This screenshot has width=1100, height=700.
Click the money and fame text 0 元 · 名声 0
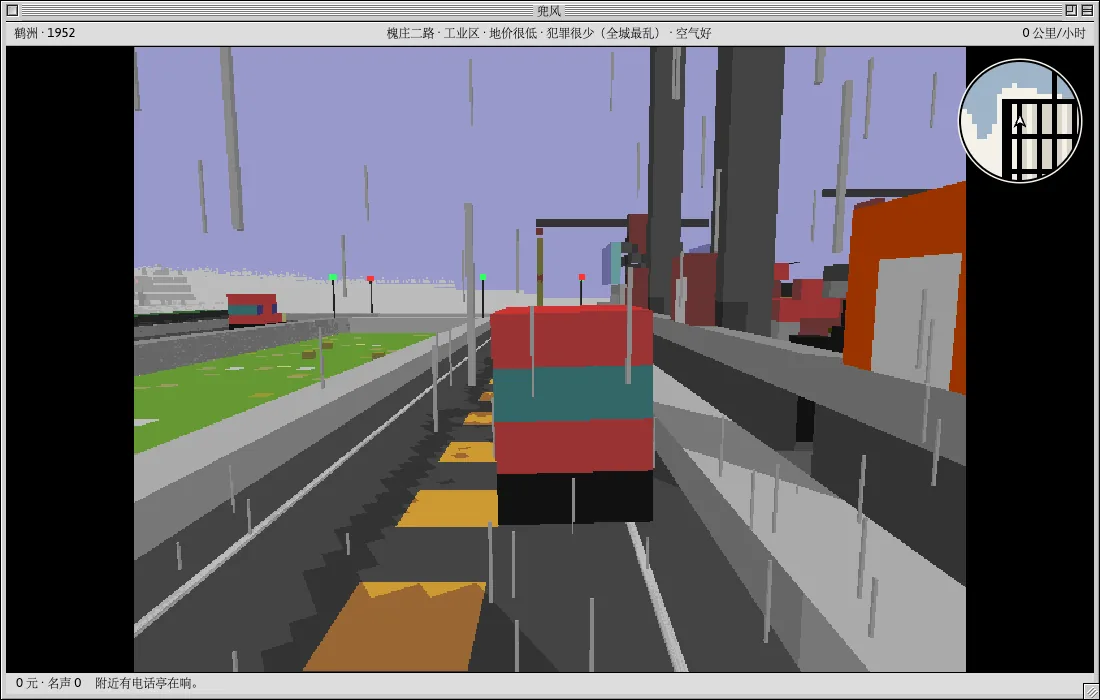48,683
